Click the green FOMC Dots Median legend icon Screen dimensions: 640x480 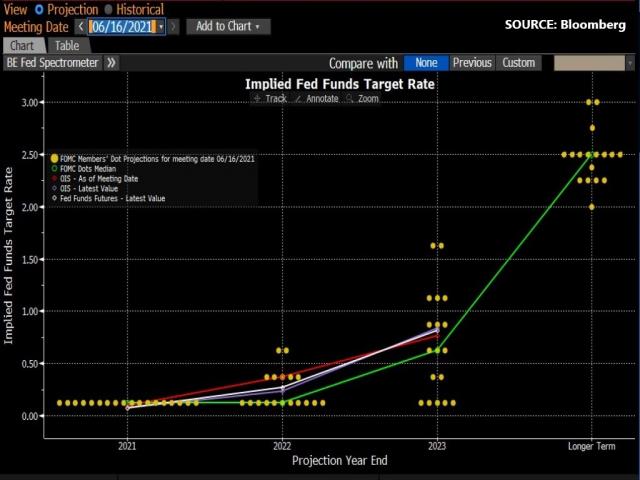click(x=54, y=168)
